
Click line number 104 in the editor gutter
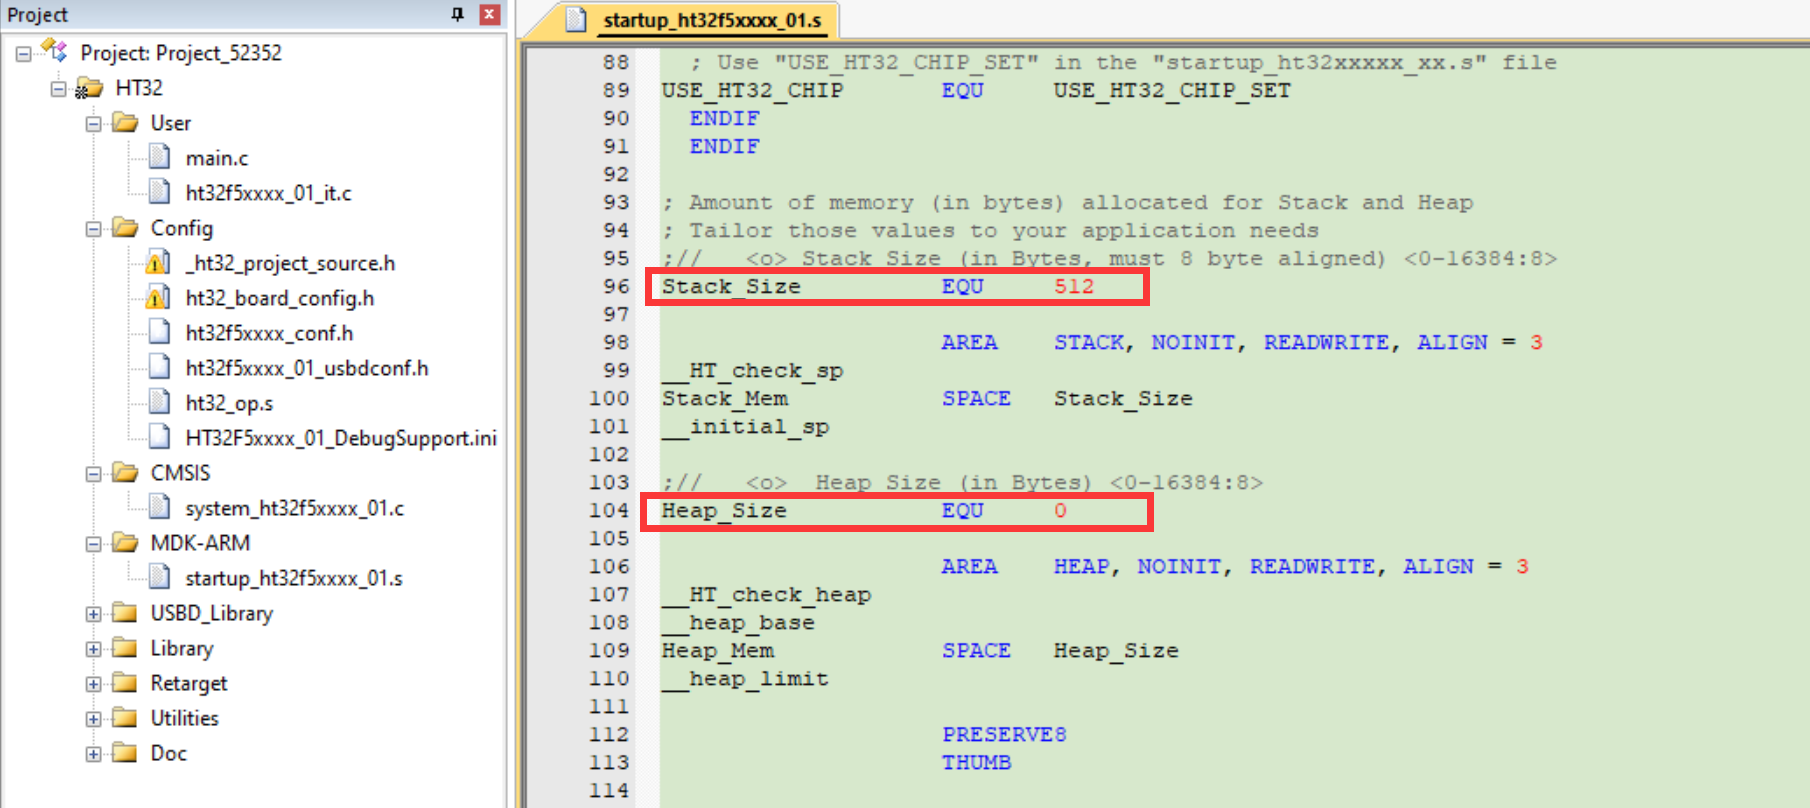pyautogui.click(x=608, y=511)
